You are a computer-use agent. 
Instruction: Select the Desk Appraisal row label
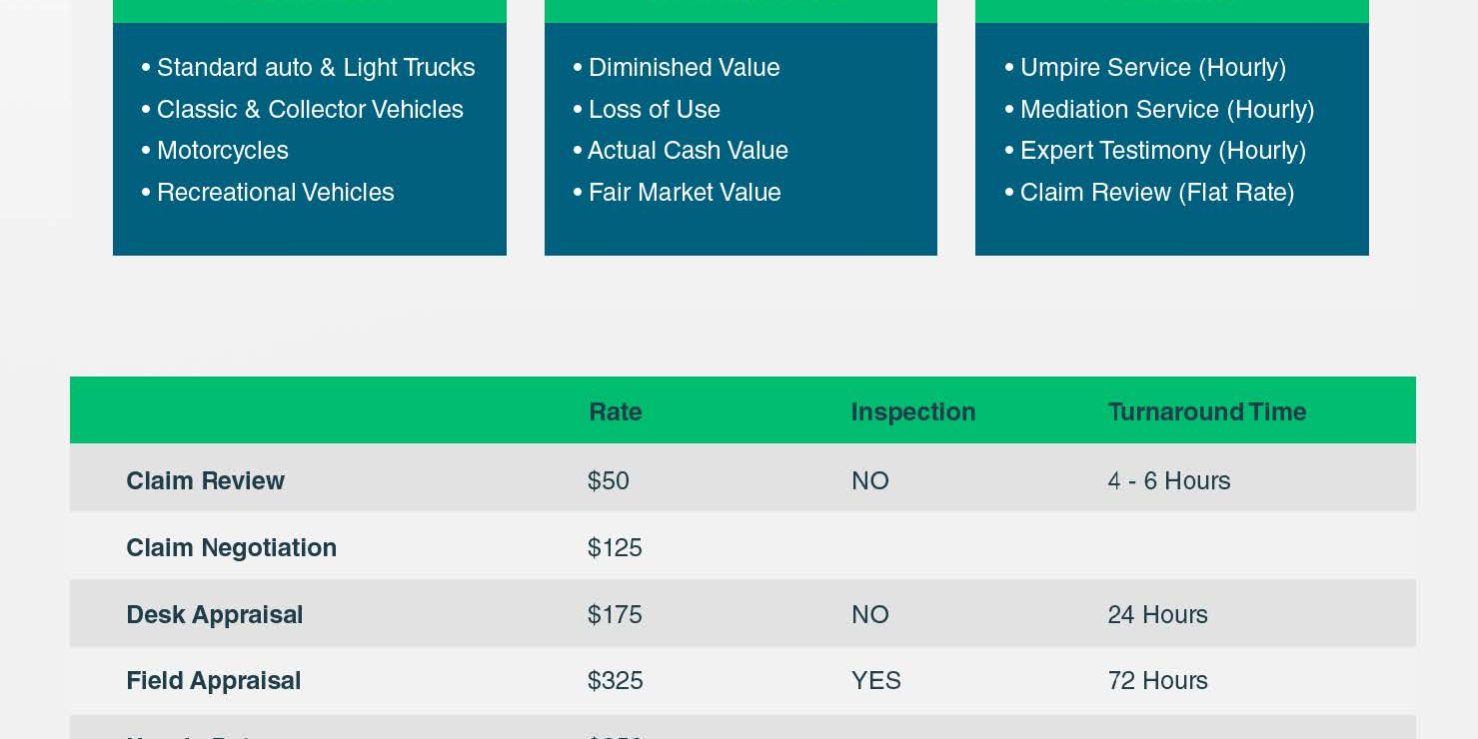(x=214, y=614)
